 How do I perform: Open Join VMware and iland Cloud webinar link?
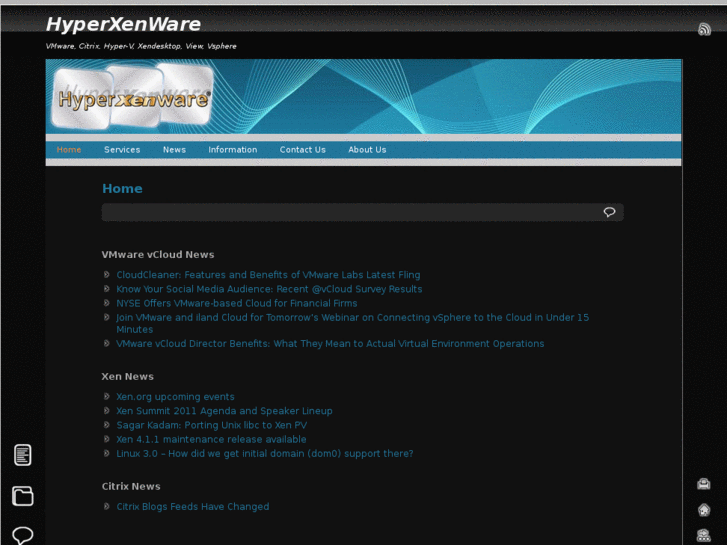tap(353, 323)
